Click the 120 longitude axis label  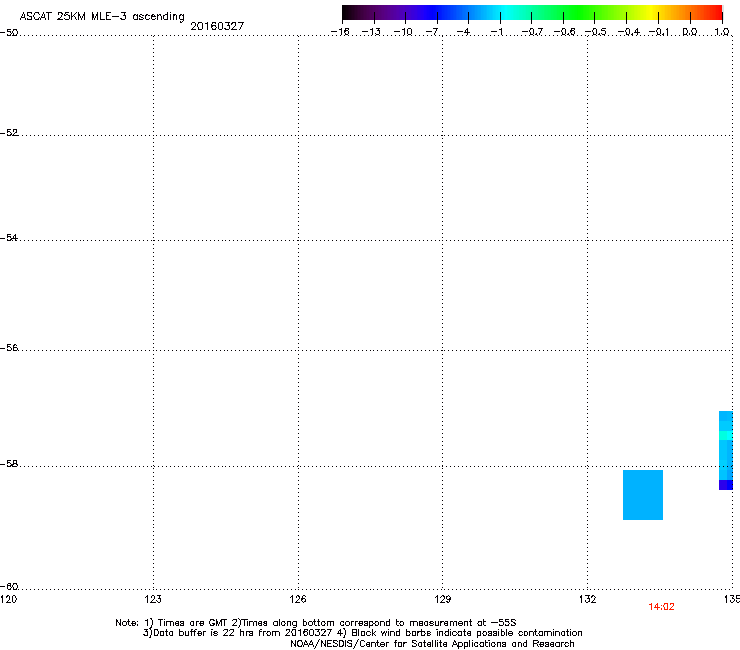pos(8,599)
